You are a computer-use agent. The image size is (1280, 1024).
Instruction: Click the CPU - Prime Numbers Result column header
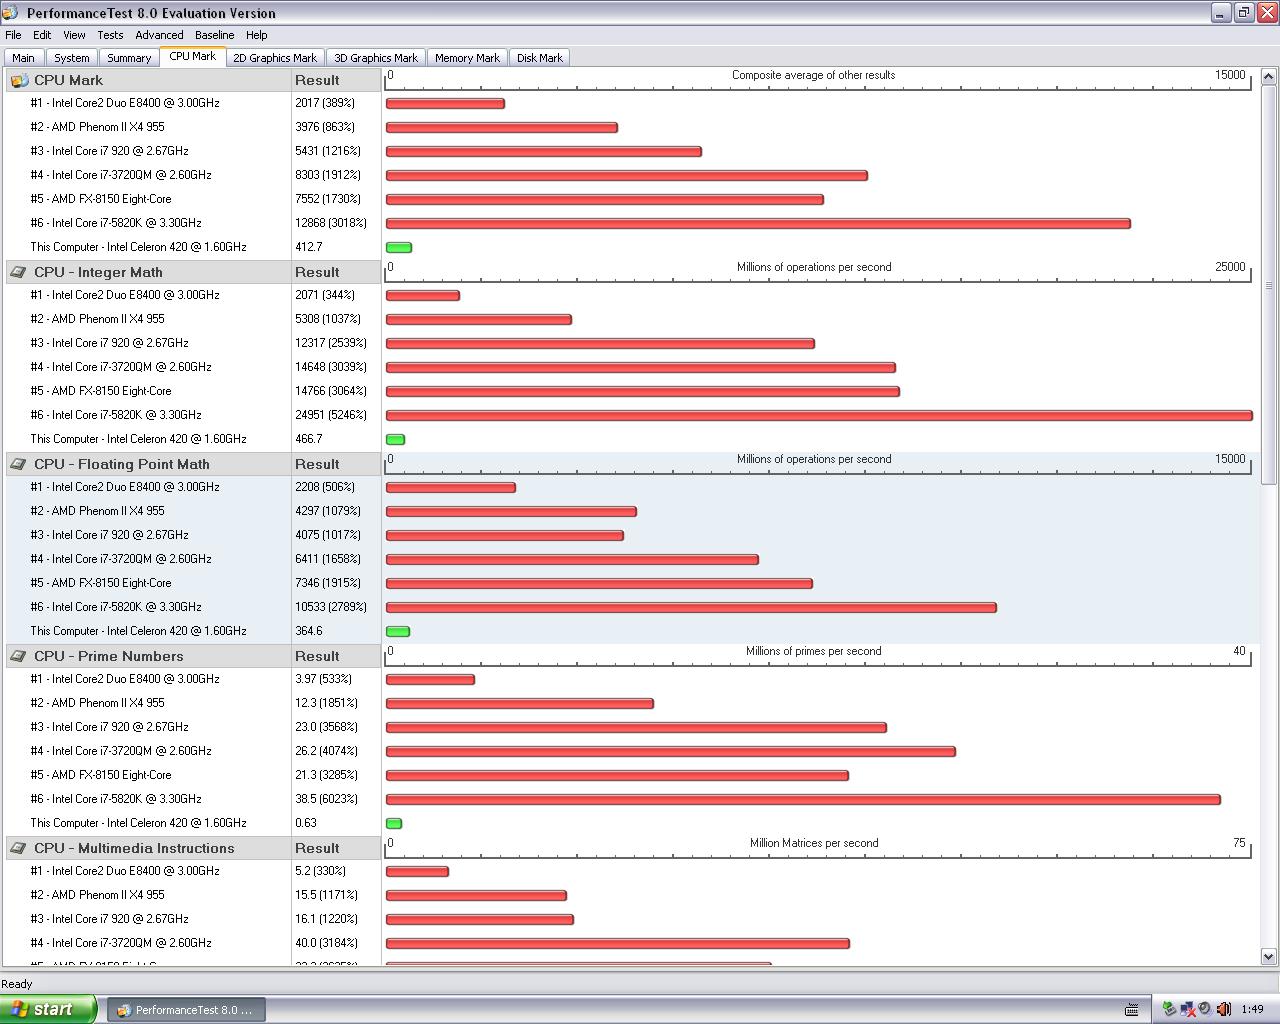[336, 656]
